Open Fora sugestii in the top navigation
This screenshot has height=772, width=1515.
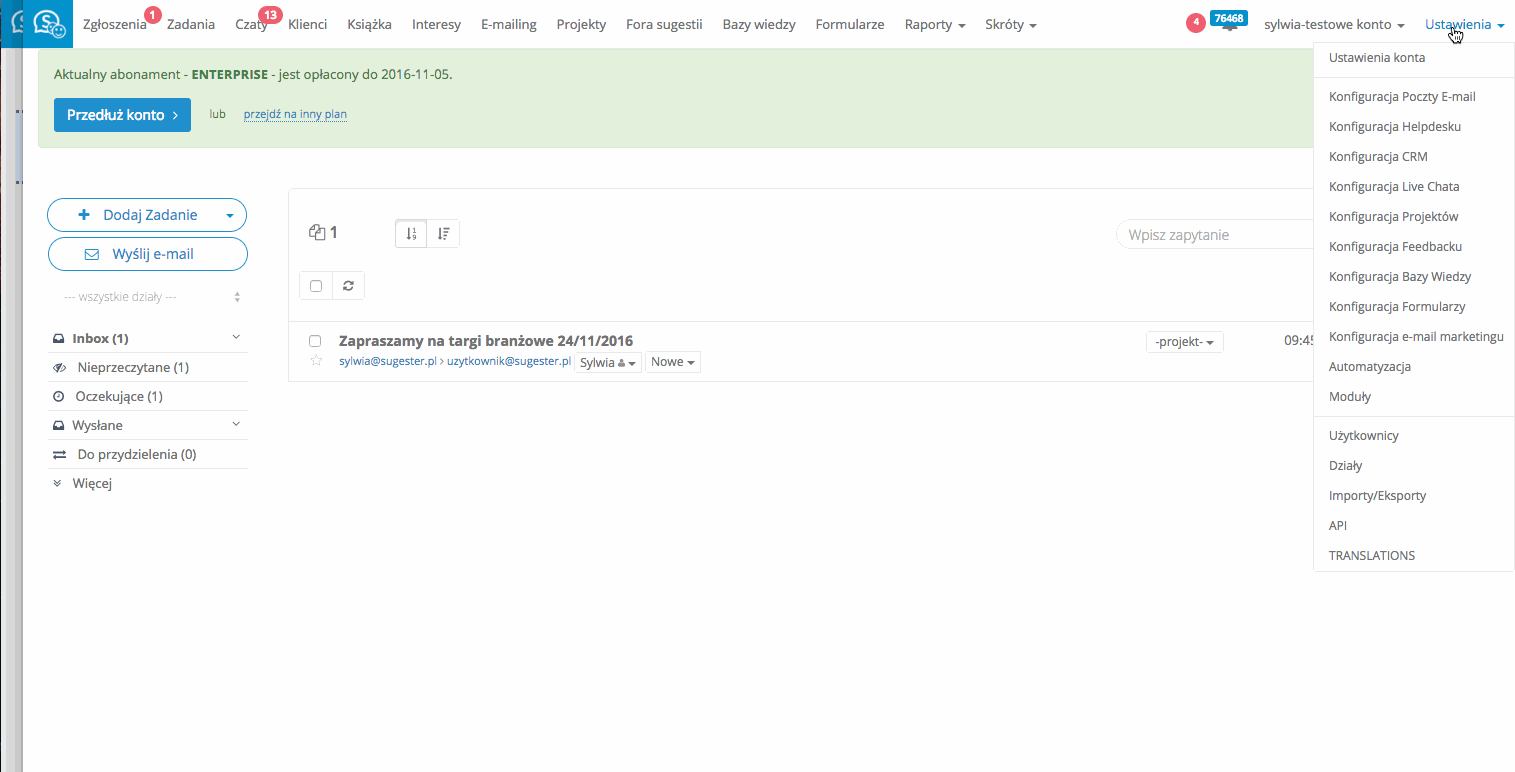(x=664, y=24)
